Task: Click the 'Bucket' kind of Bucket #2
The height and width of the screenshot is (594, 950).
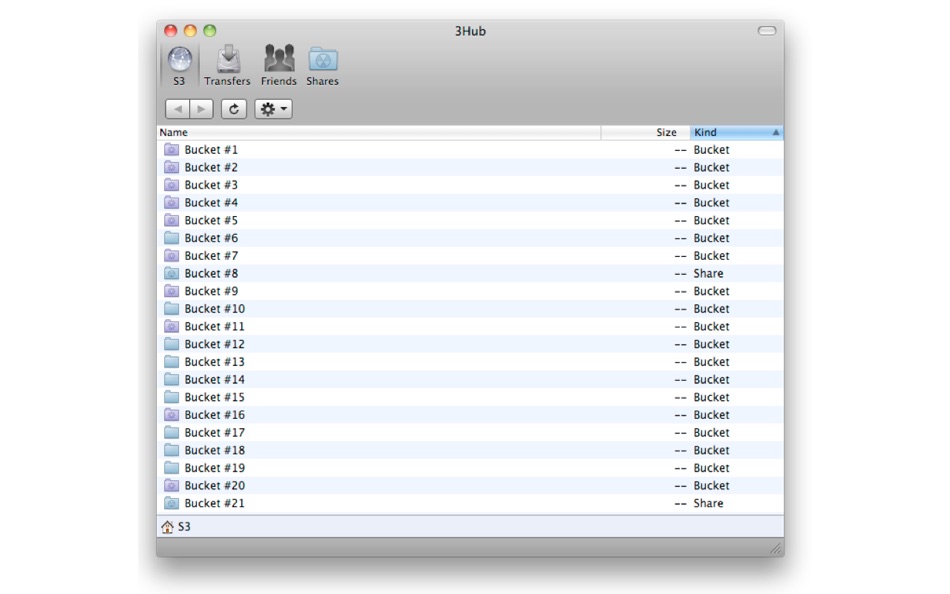Action: pos(711,167)
